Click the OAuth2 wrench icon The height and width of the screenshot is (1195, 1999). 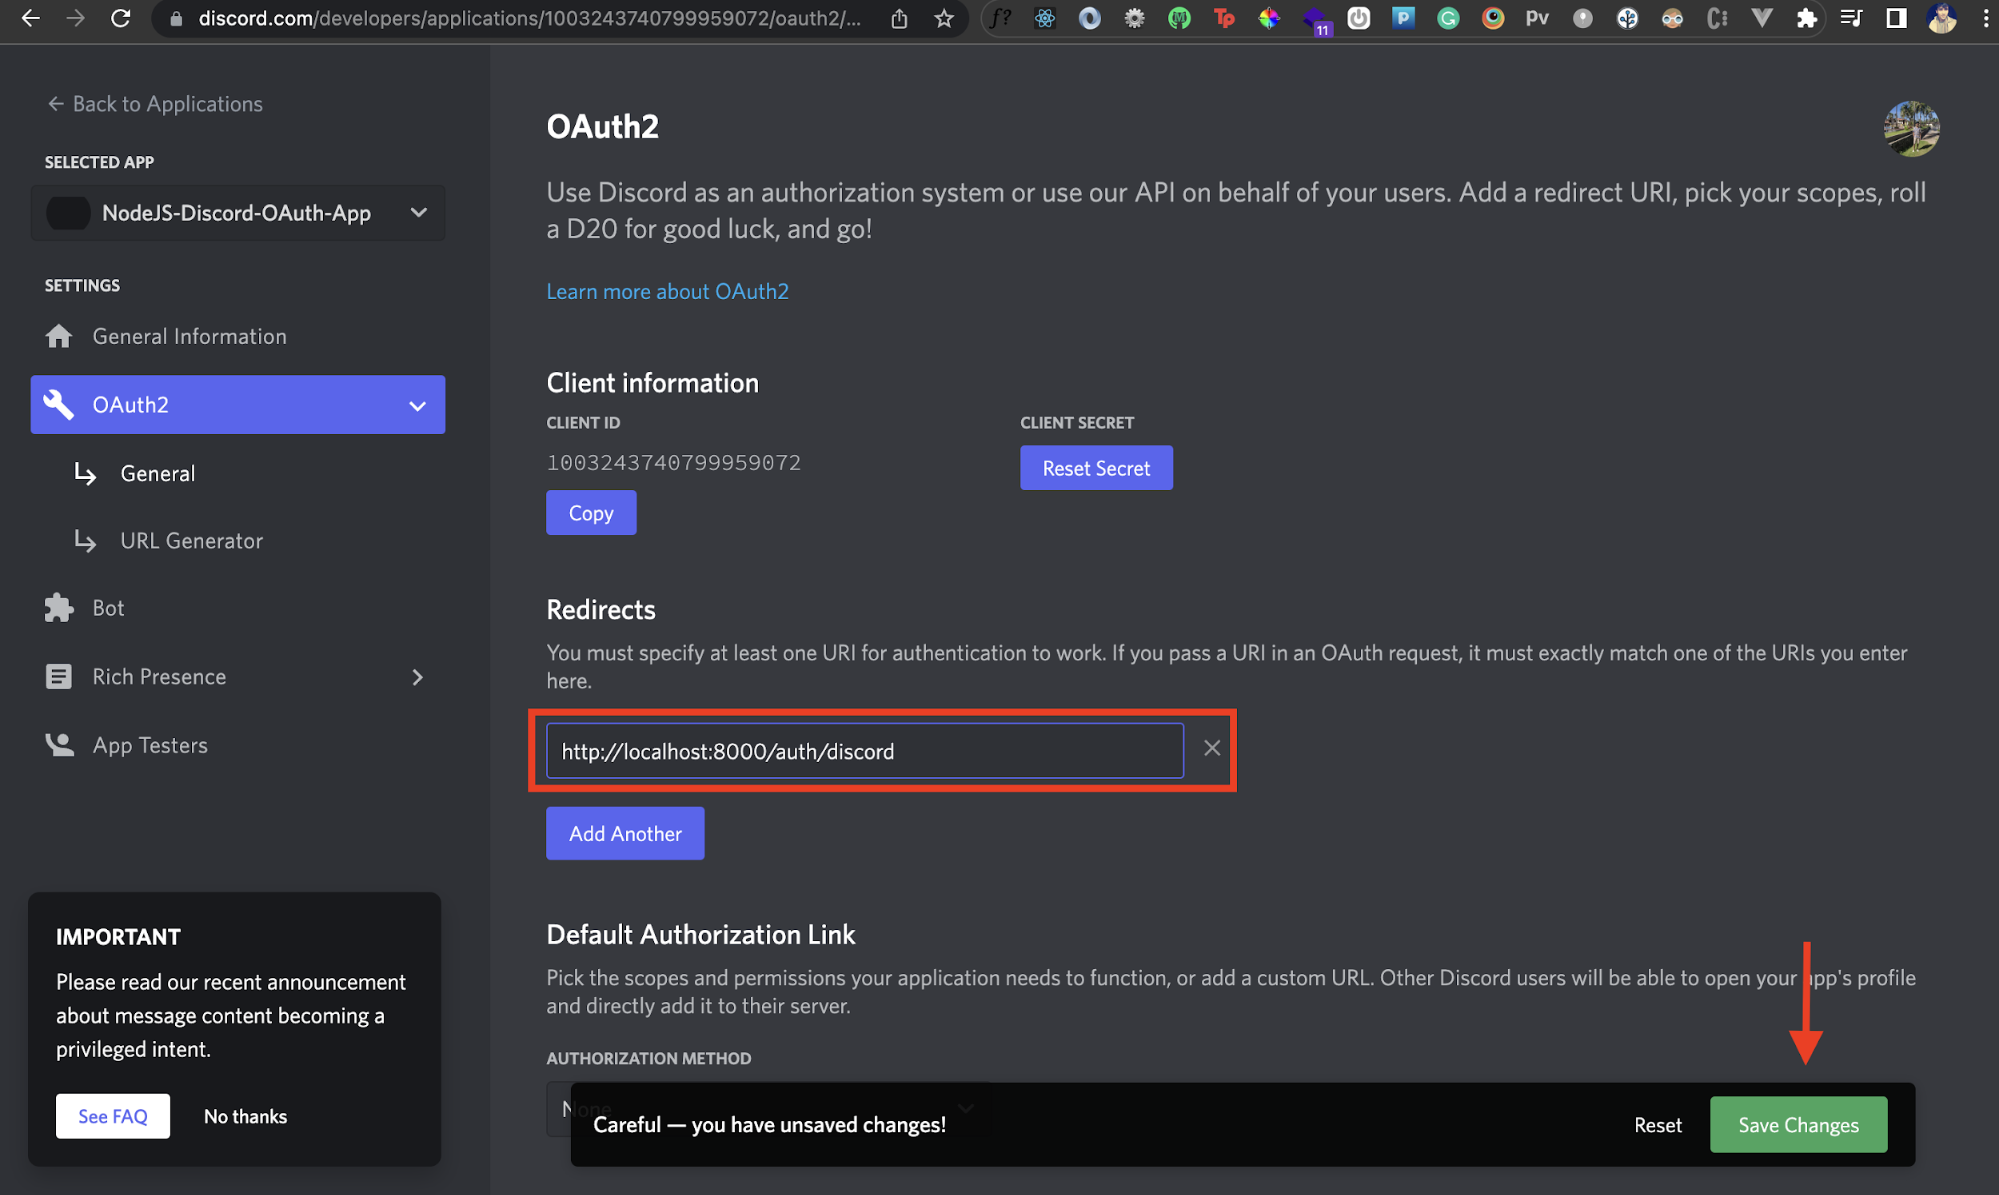tap(59, 404)
